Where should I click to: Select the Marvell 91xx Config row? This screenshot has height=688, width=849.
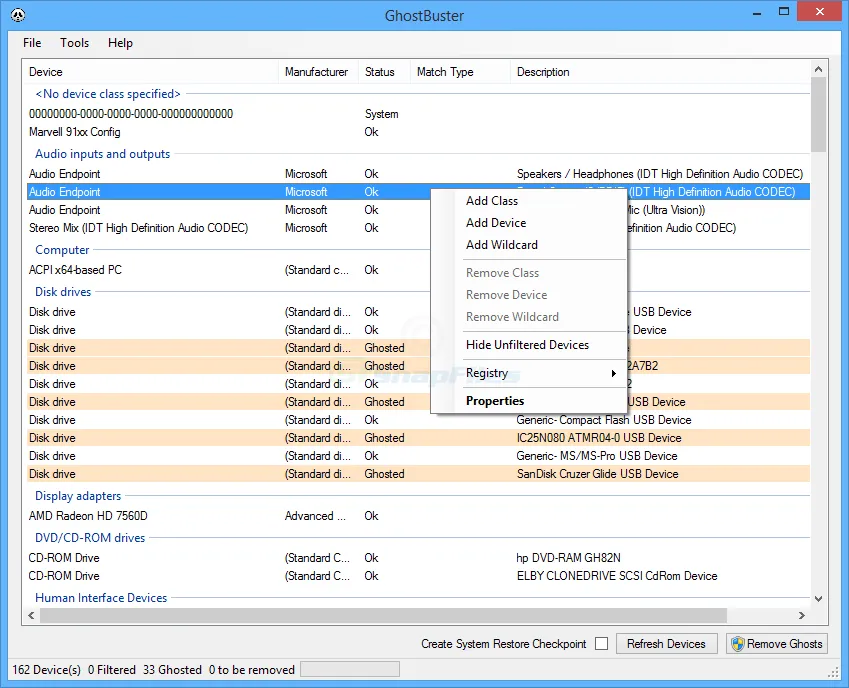coord(418,132)
